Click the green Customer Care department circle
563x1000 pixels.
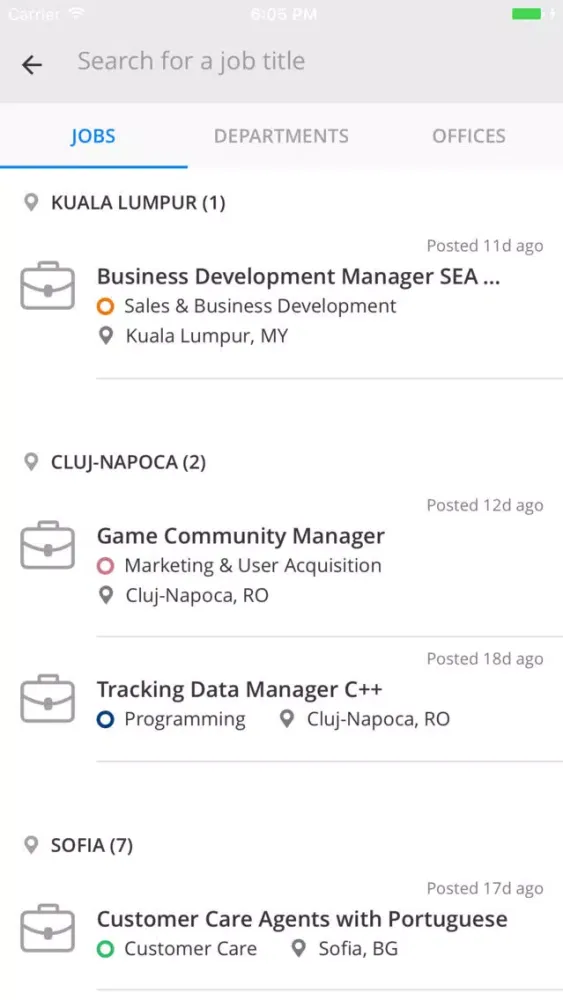(x=106, y=949)
